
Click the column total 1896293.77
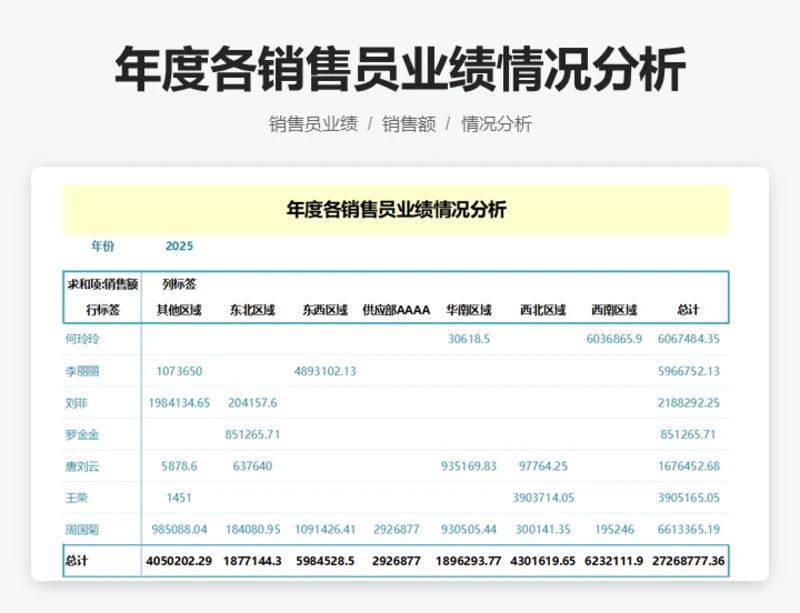click(x=468, y=561)
